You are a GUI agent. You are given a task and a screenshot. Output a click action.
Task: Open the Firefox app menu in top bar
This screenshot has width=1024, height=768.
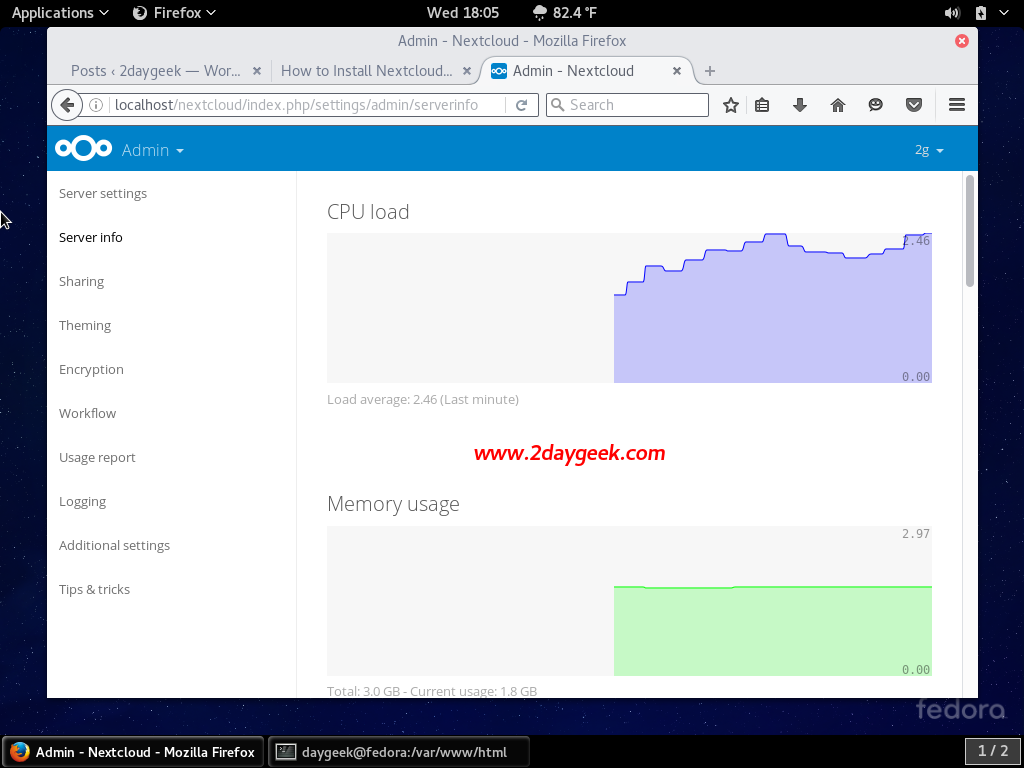pos(174,13)
